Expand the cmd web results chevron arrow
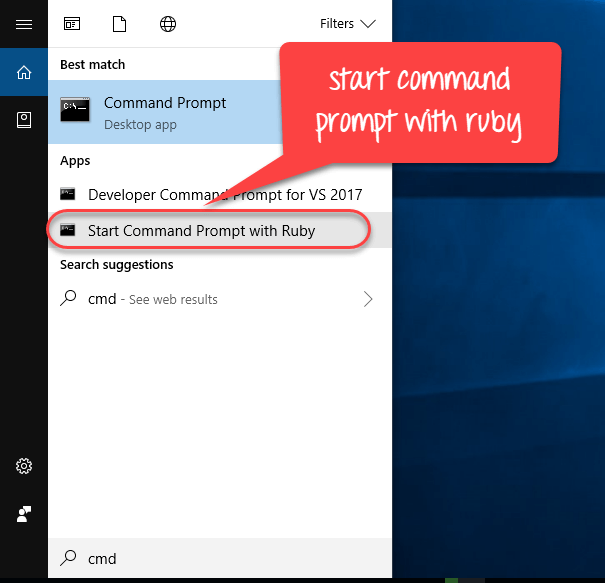The image size is (605, 583). point(368,299)
